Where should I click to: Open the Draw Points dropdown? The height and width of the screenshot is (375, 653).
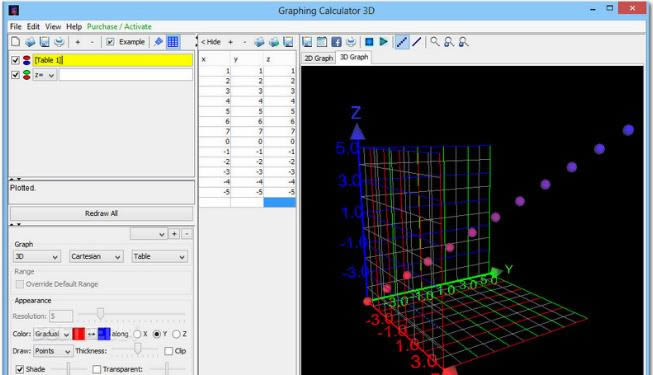pyautogui.click(x=53, y=351)
